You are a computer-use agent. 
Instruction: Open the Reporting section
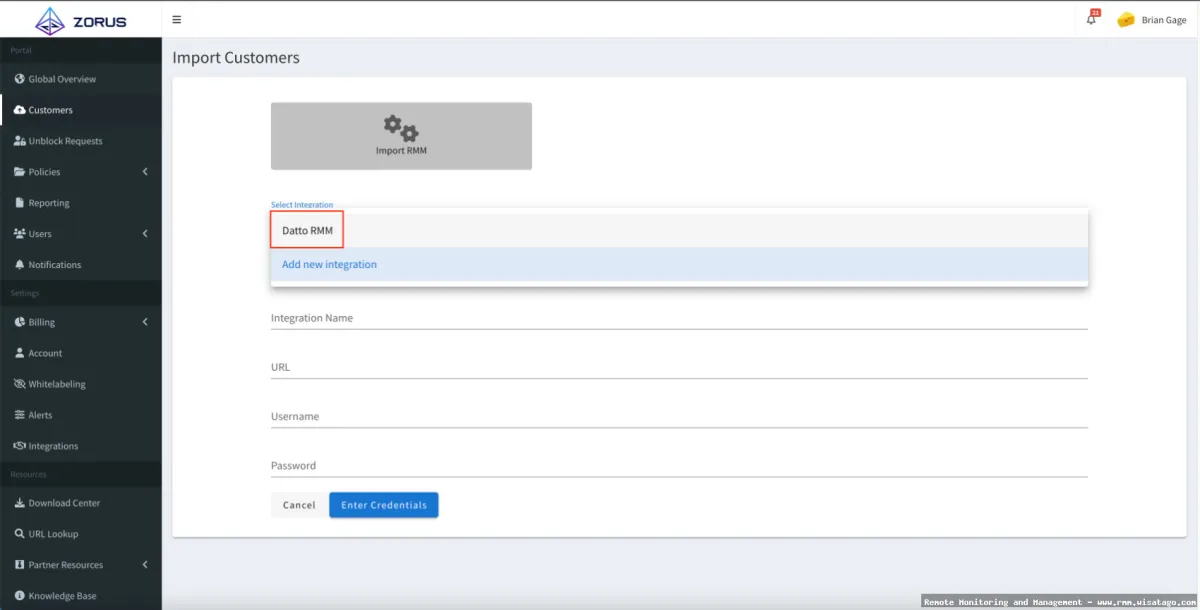(x=49, y=203)
